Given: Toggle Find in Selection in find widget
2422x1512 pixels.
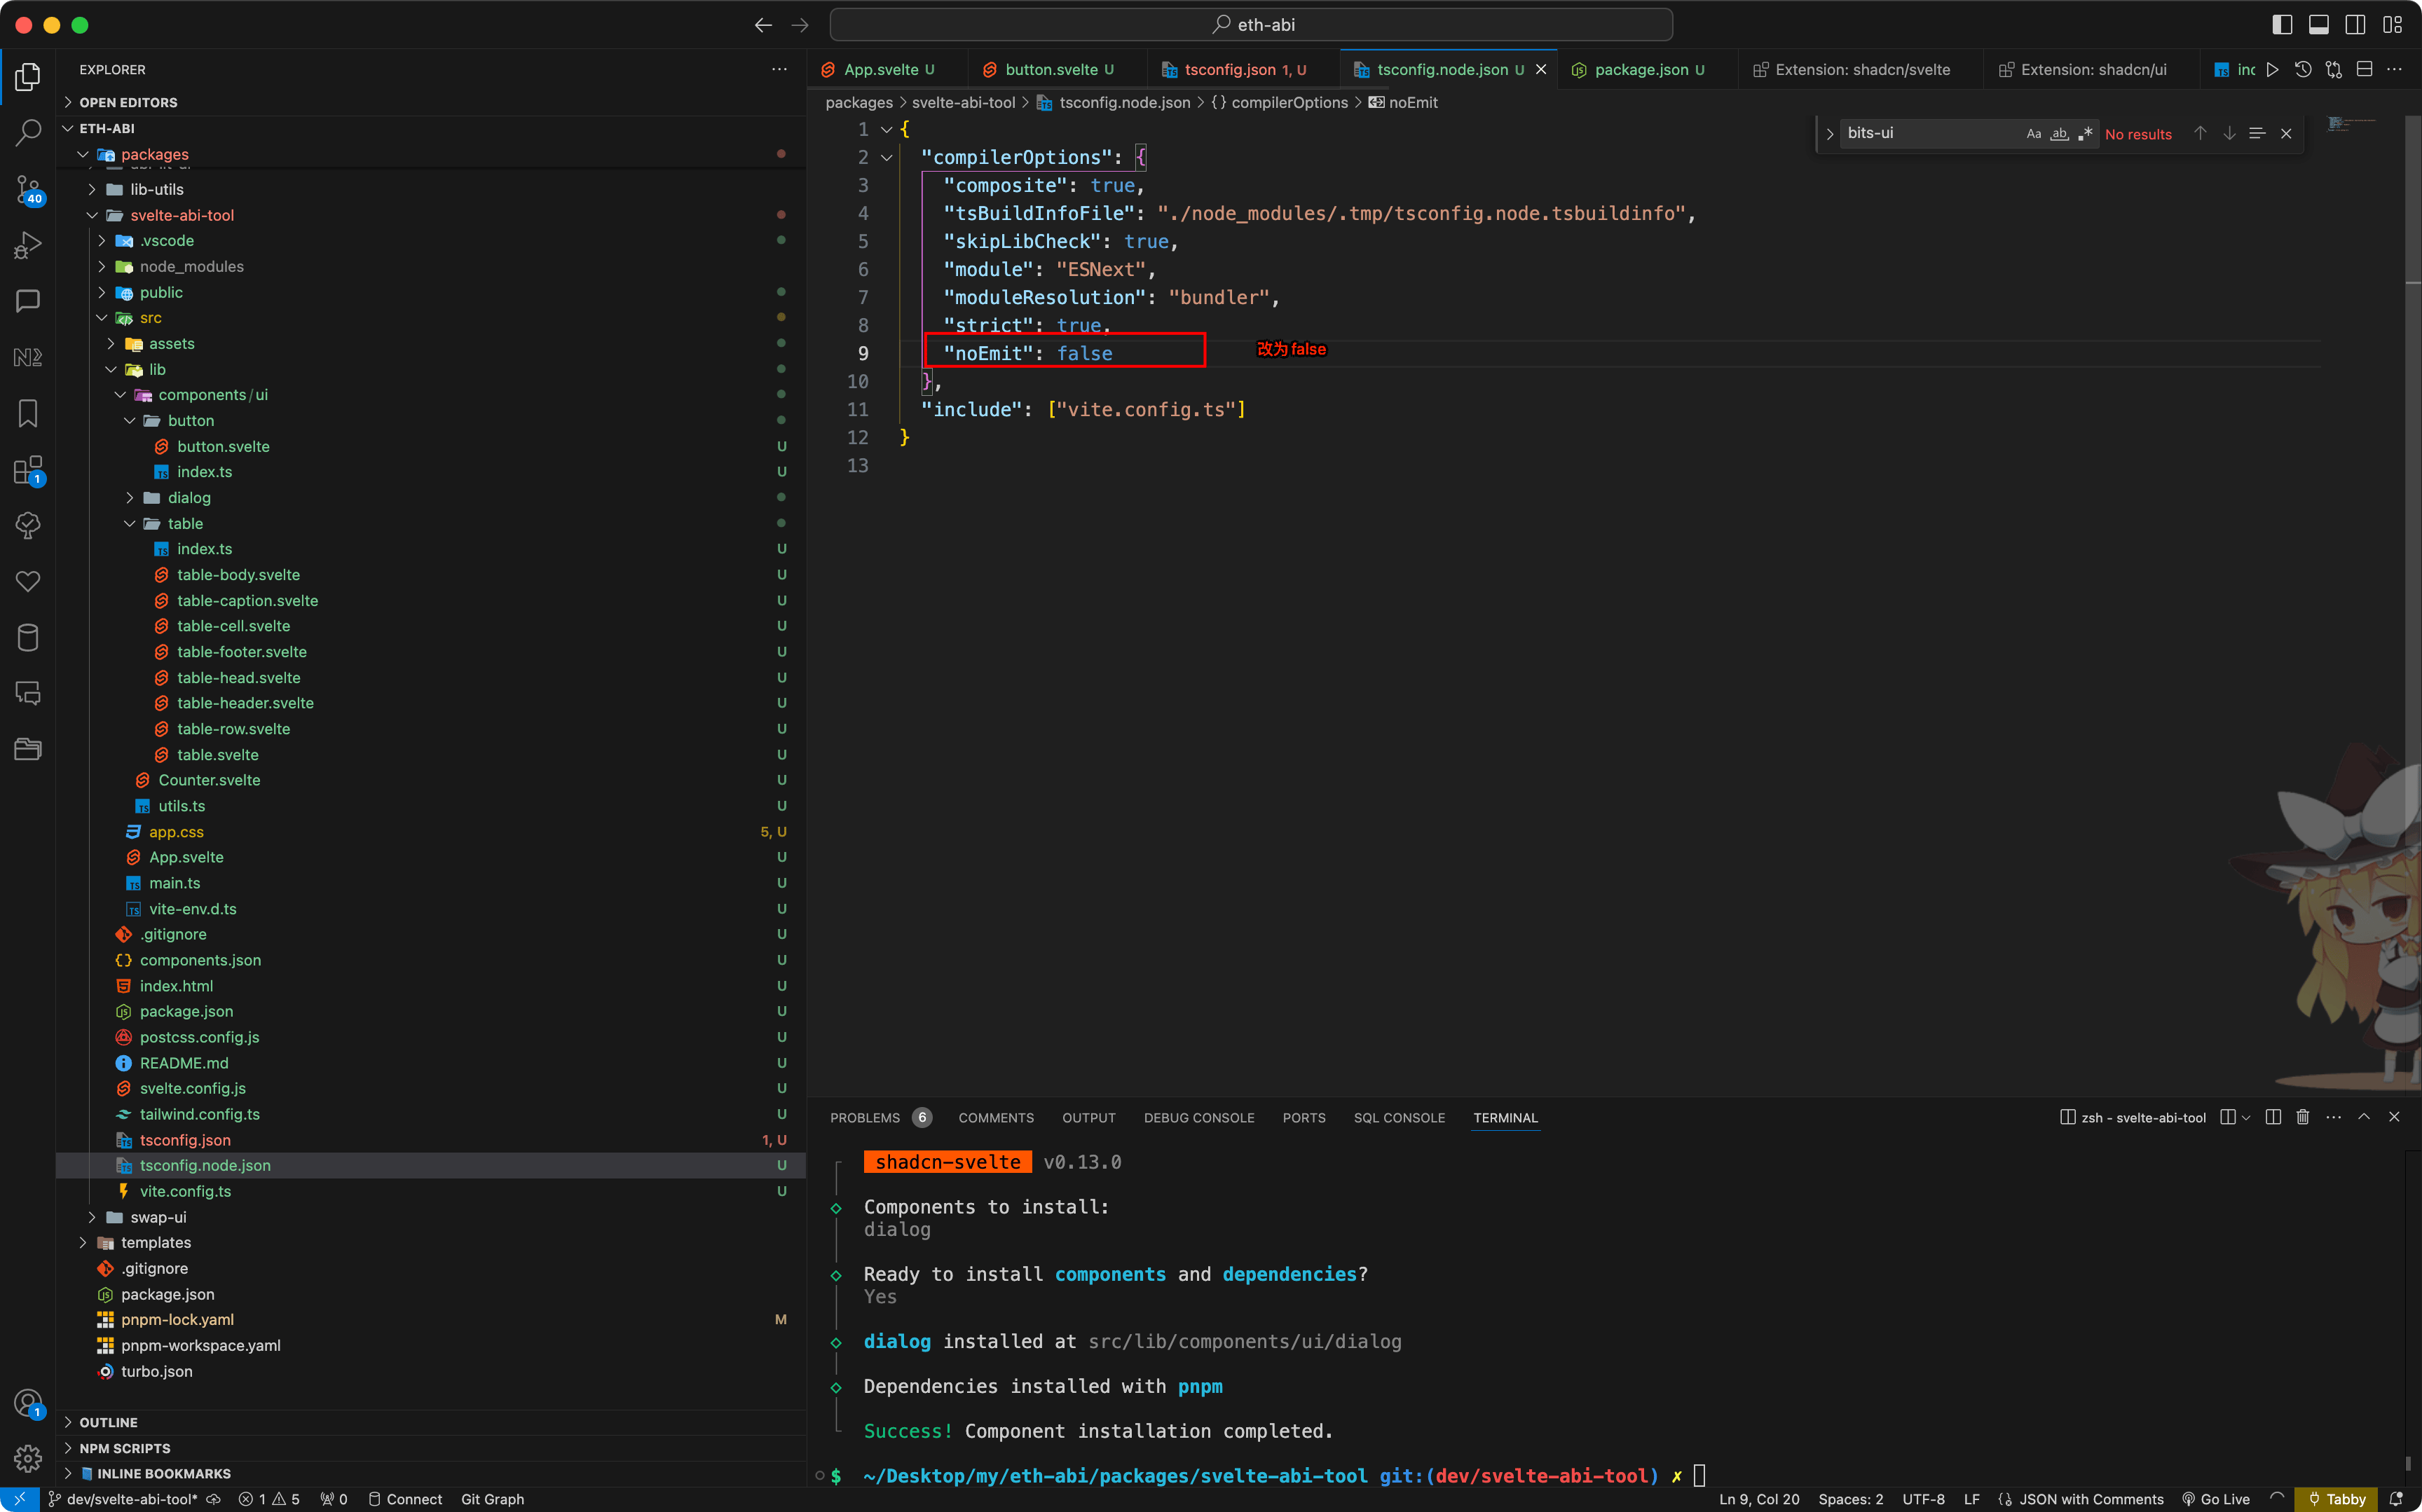Looking at the screenshot, I should 2257,134.
